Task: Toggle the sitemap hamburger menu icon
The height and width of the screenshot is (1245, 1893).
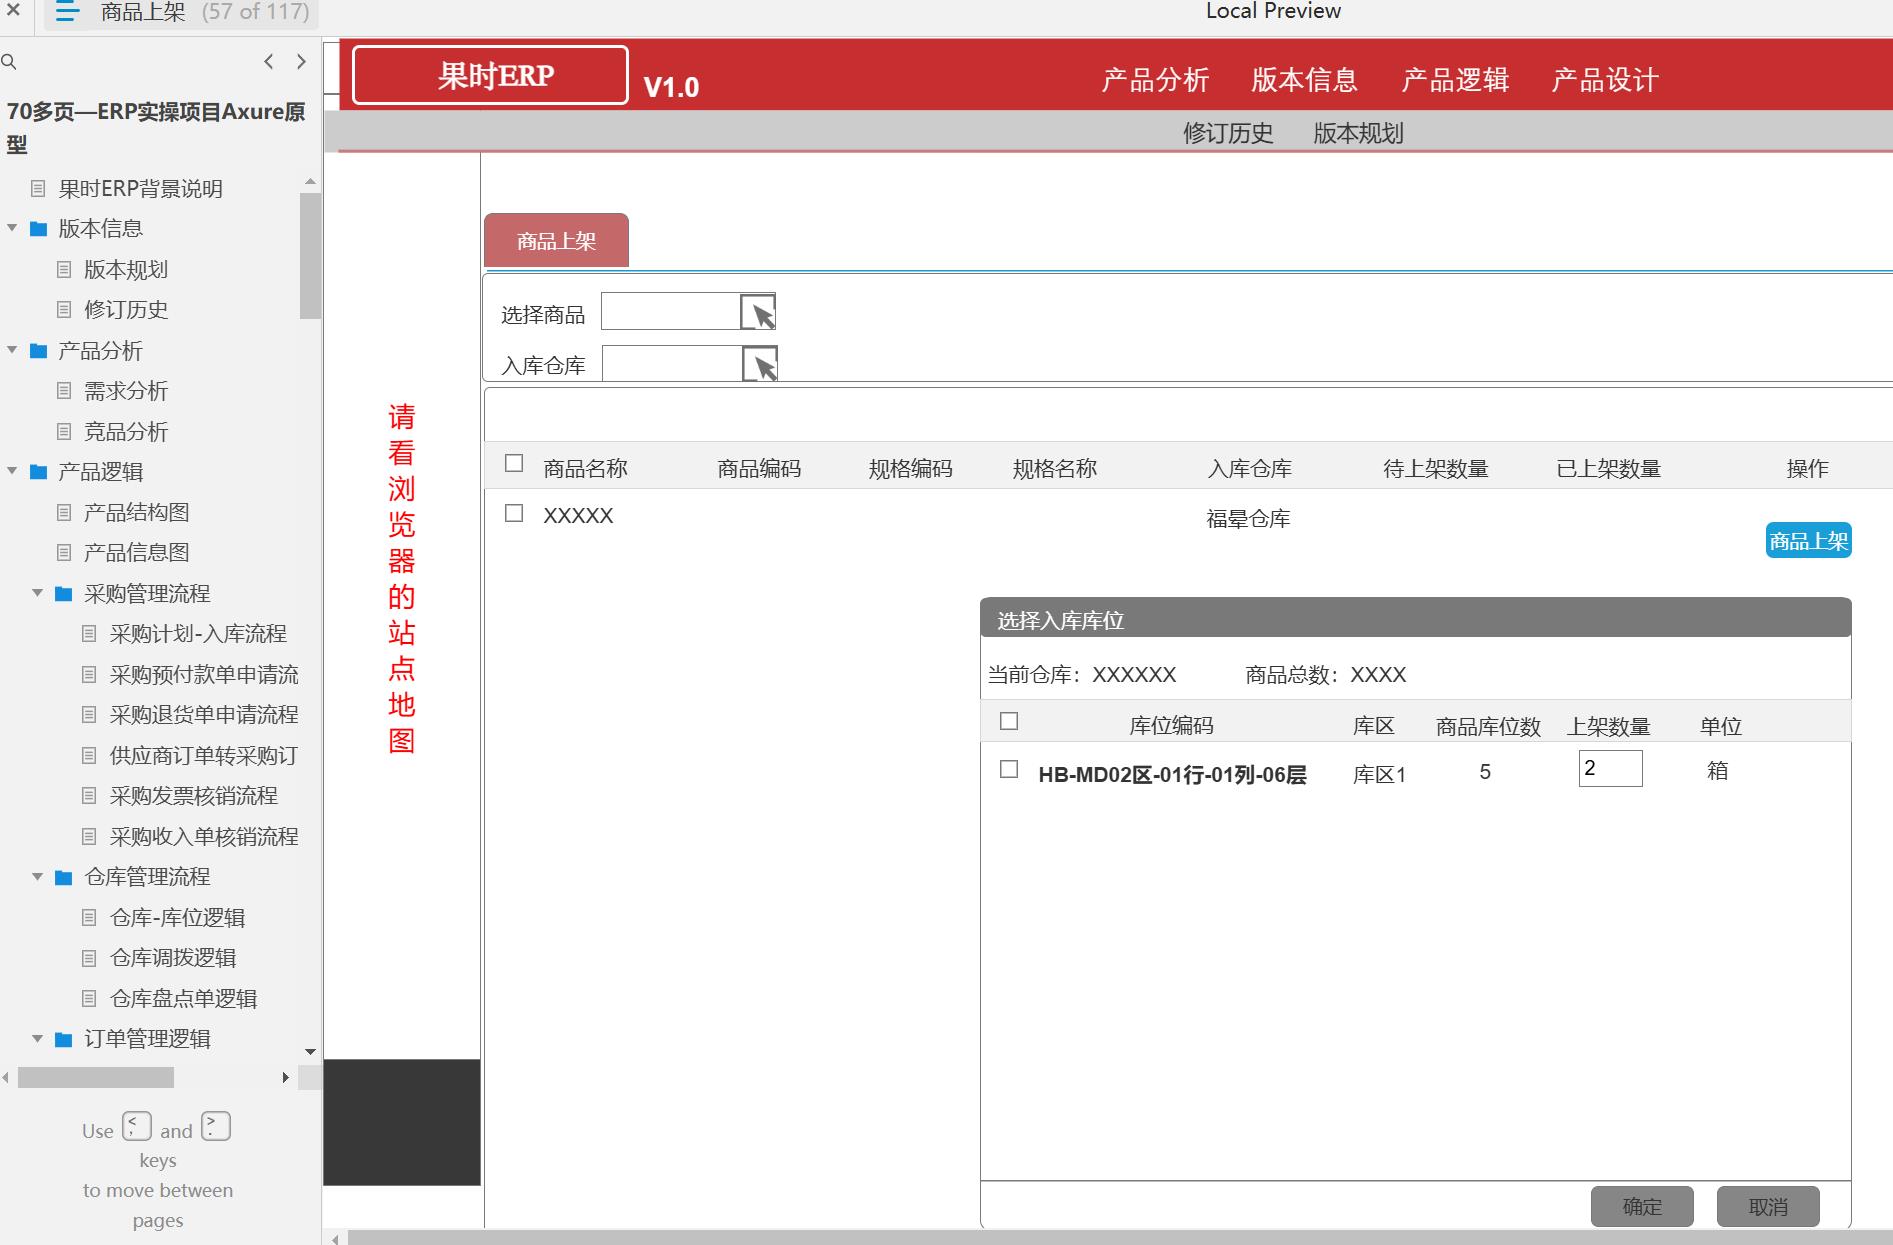Action: [x=67, y=12]
